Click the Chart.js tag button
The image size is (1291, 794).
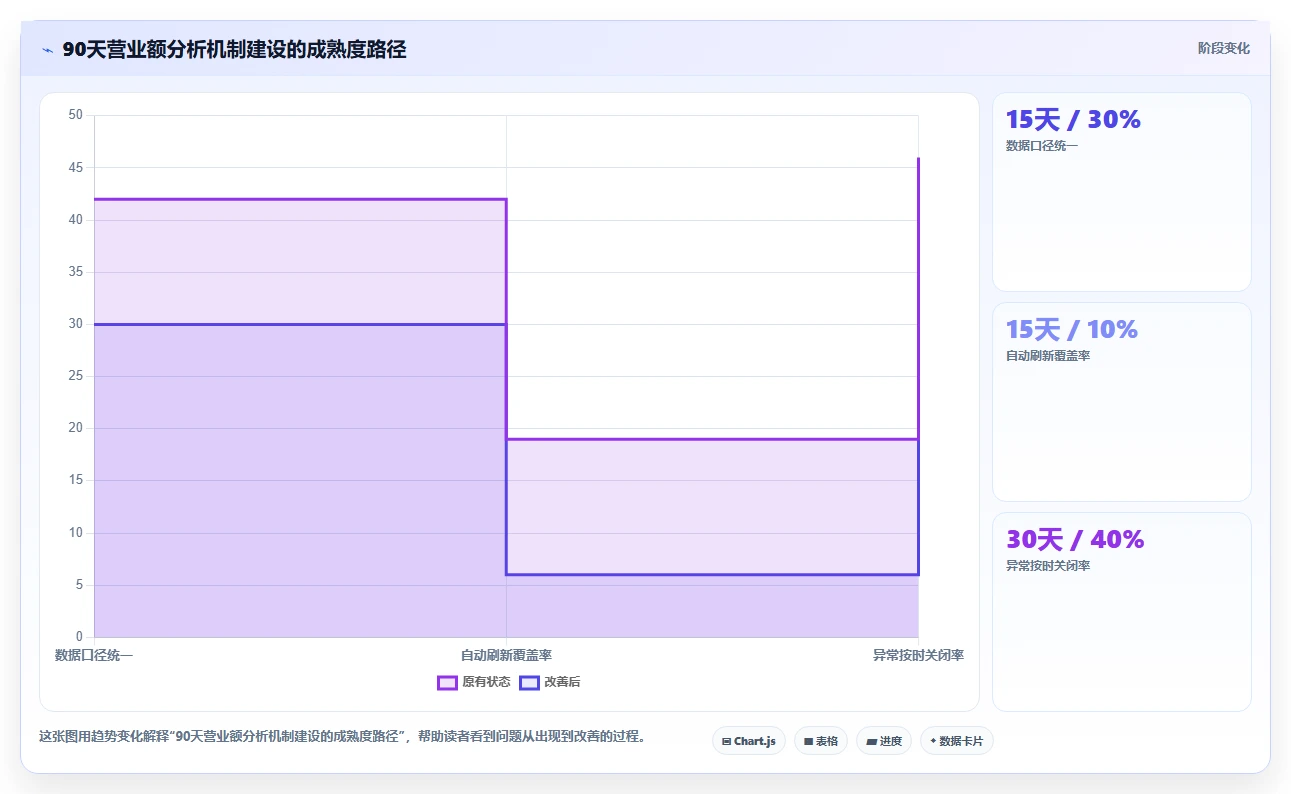[x=749, y=741]
